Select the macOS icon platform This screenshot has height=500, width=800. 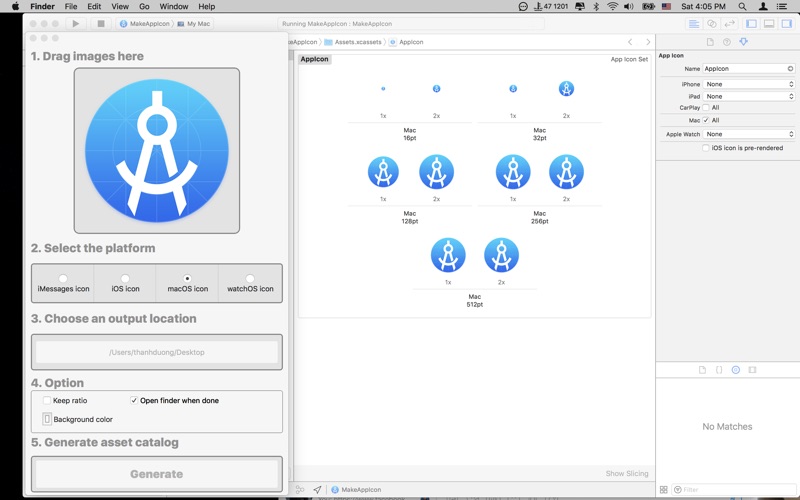pyautogui.click(x=187, y=279)
